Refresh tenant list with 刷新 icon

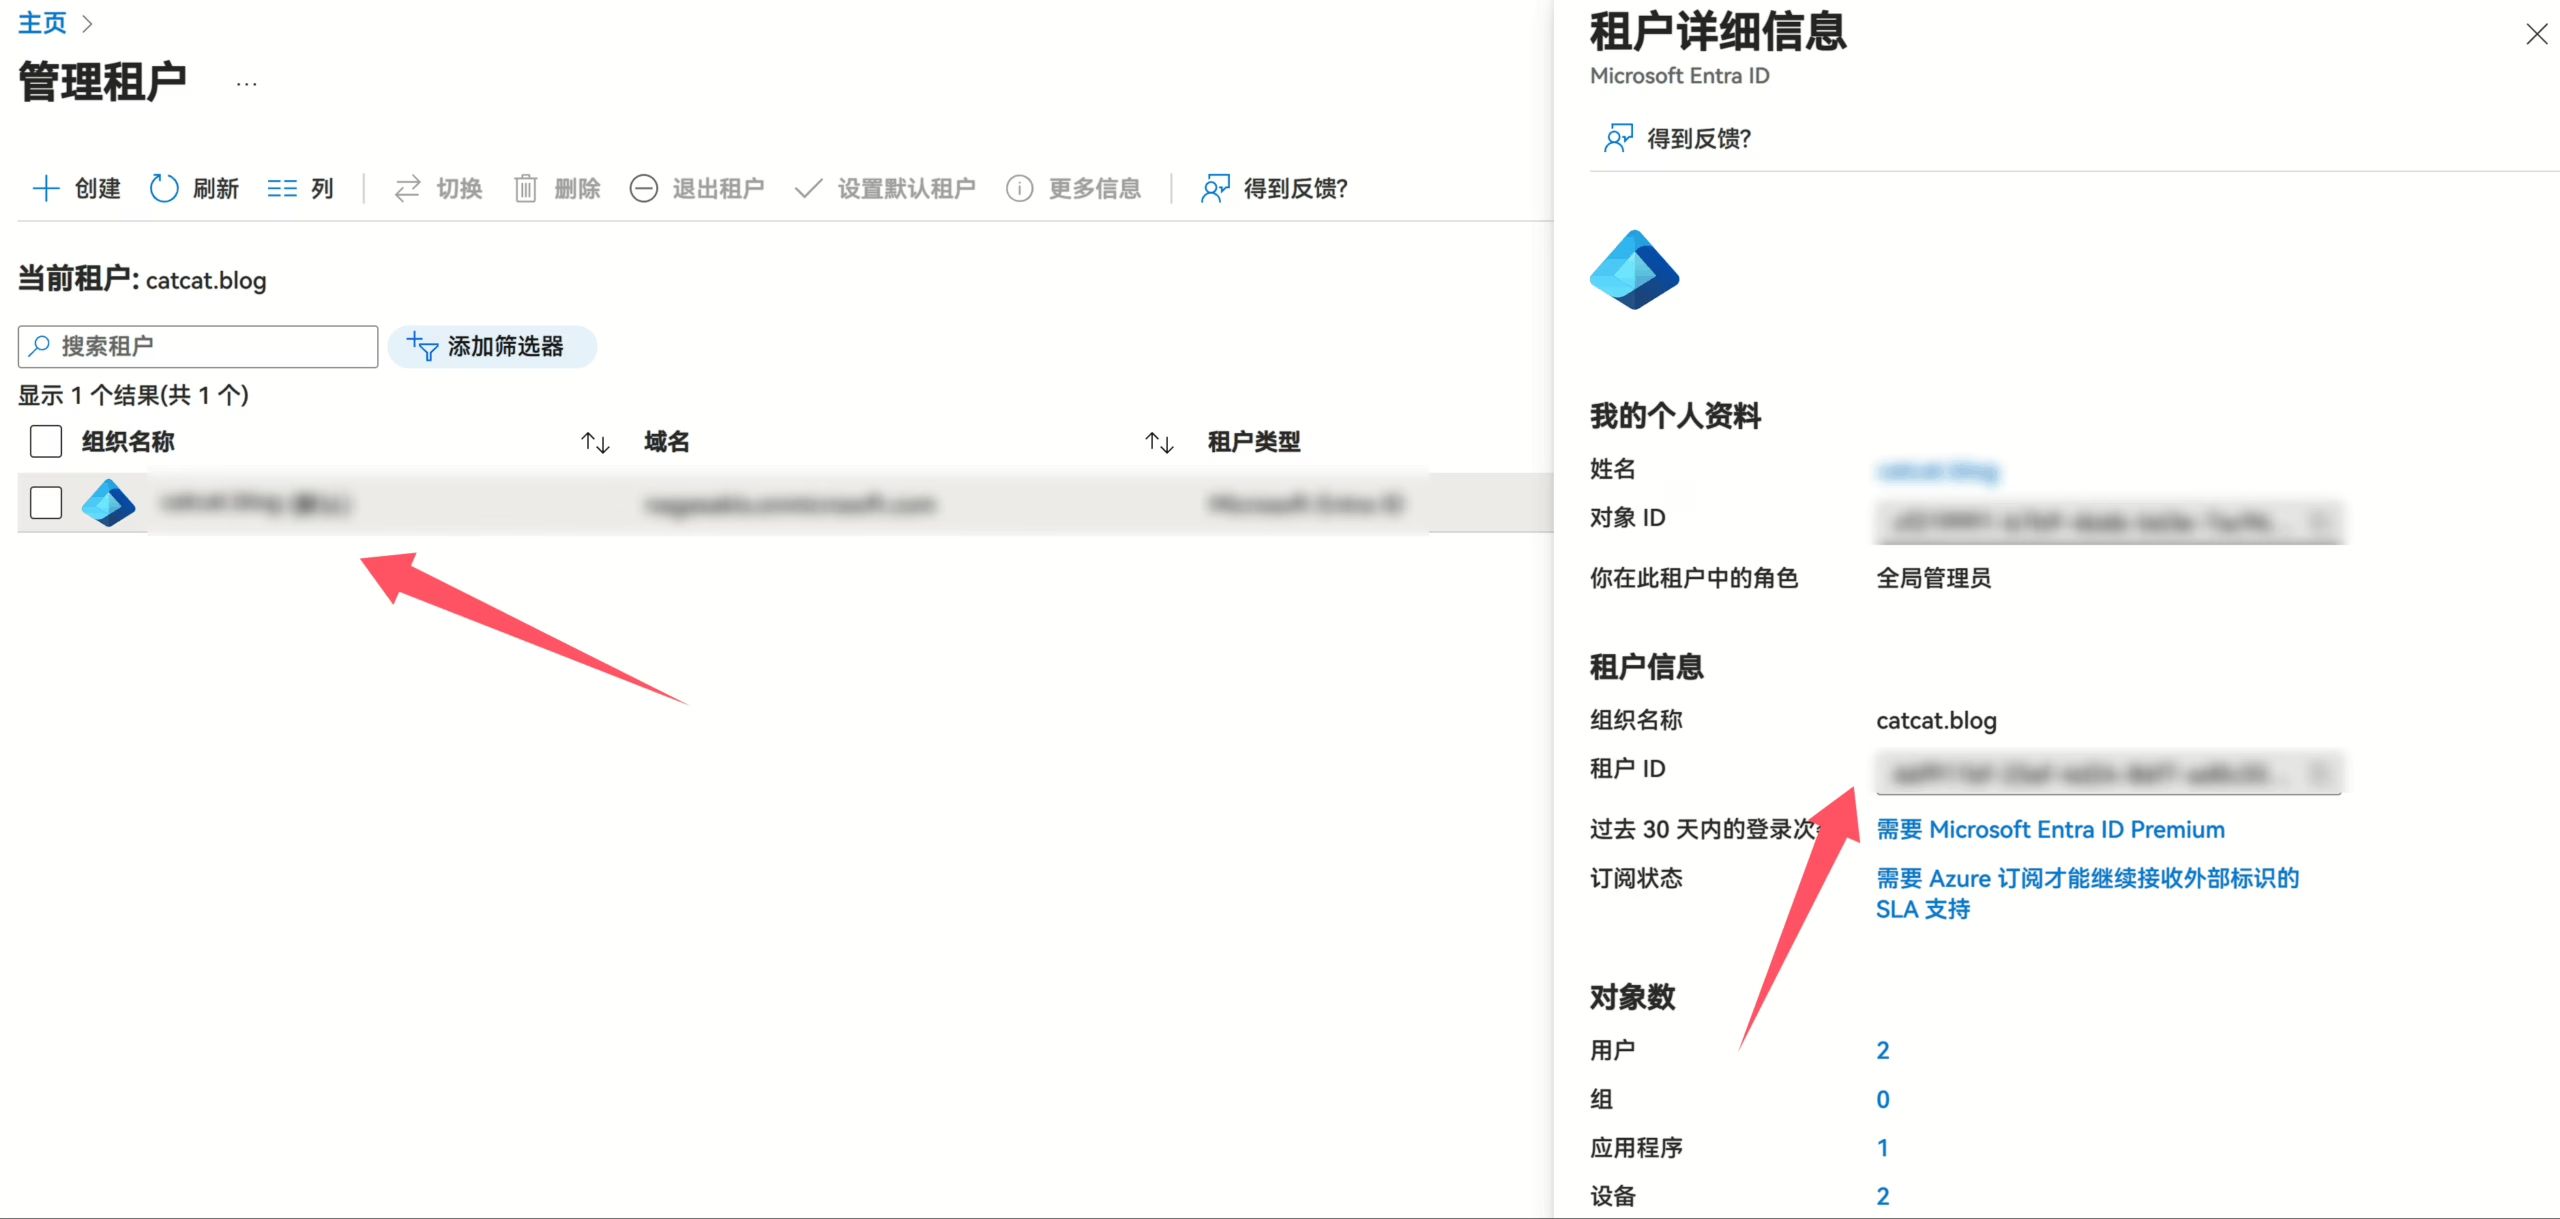[164, 188]
